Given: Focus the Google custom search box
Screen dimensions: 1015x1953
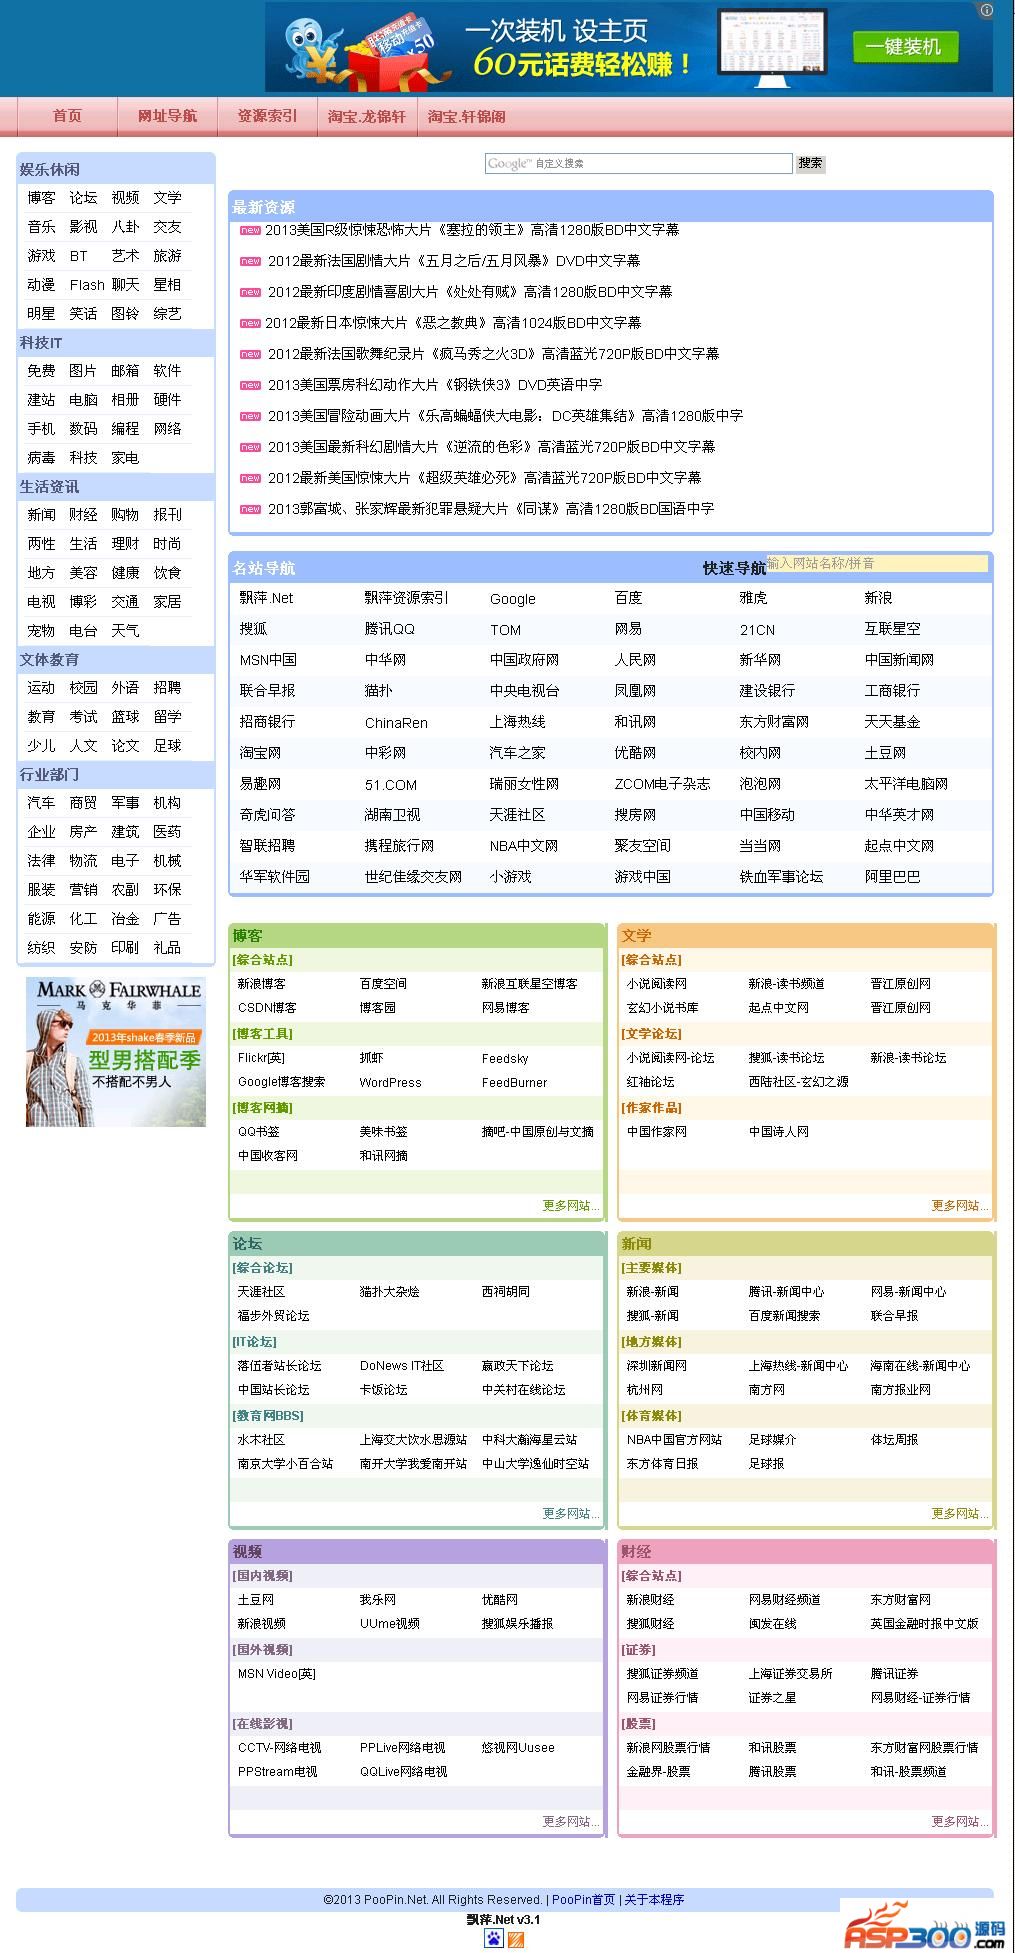Looking at the screenshot, I should coord(638,163).
